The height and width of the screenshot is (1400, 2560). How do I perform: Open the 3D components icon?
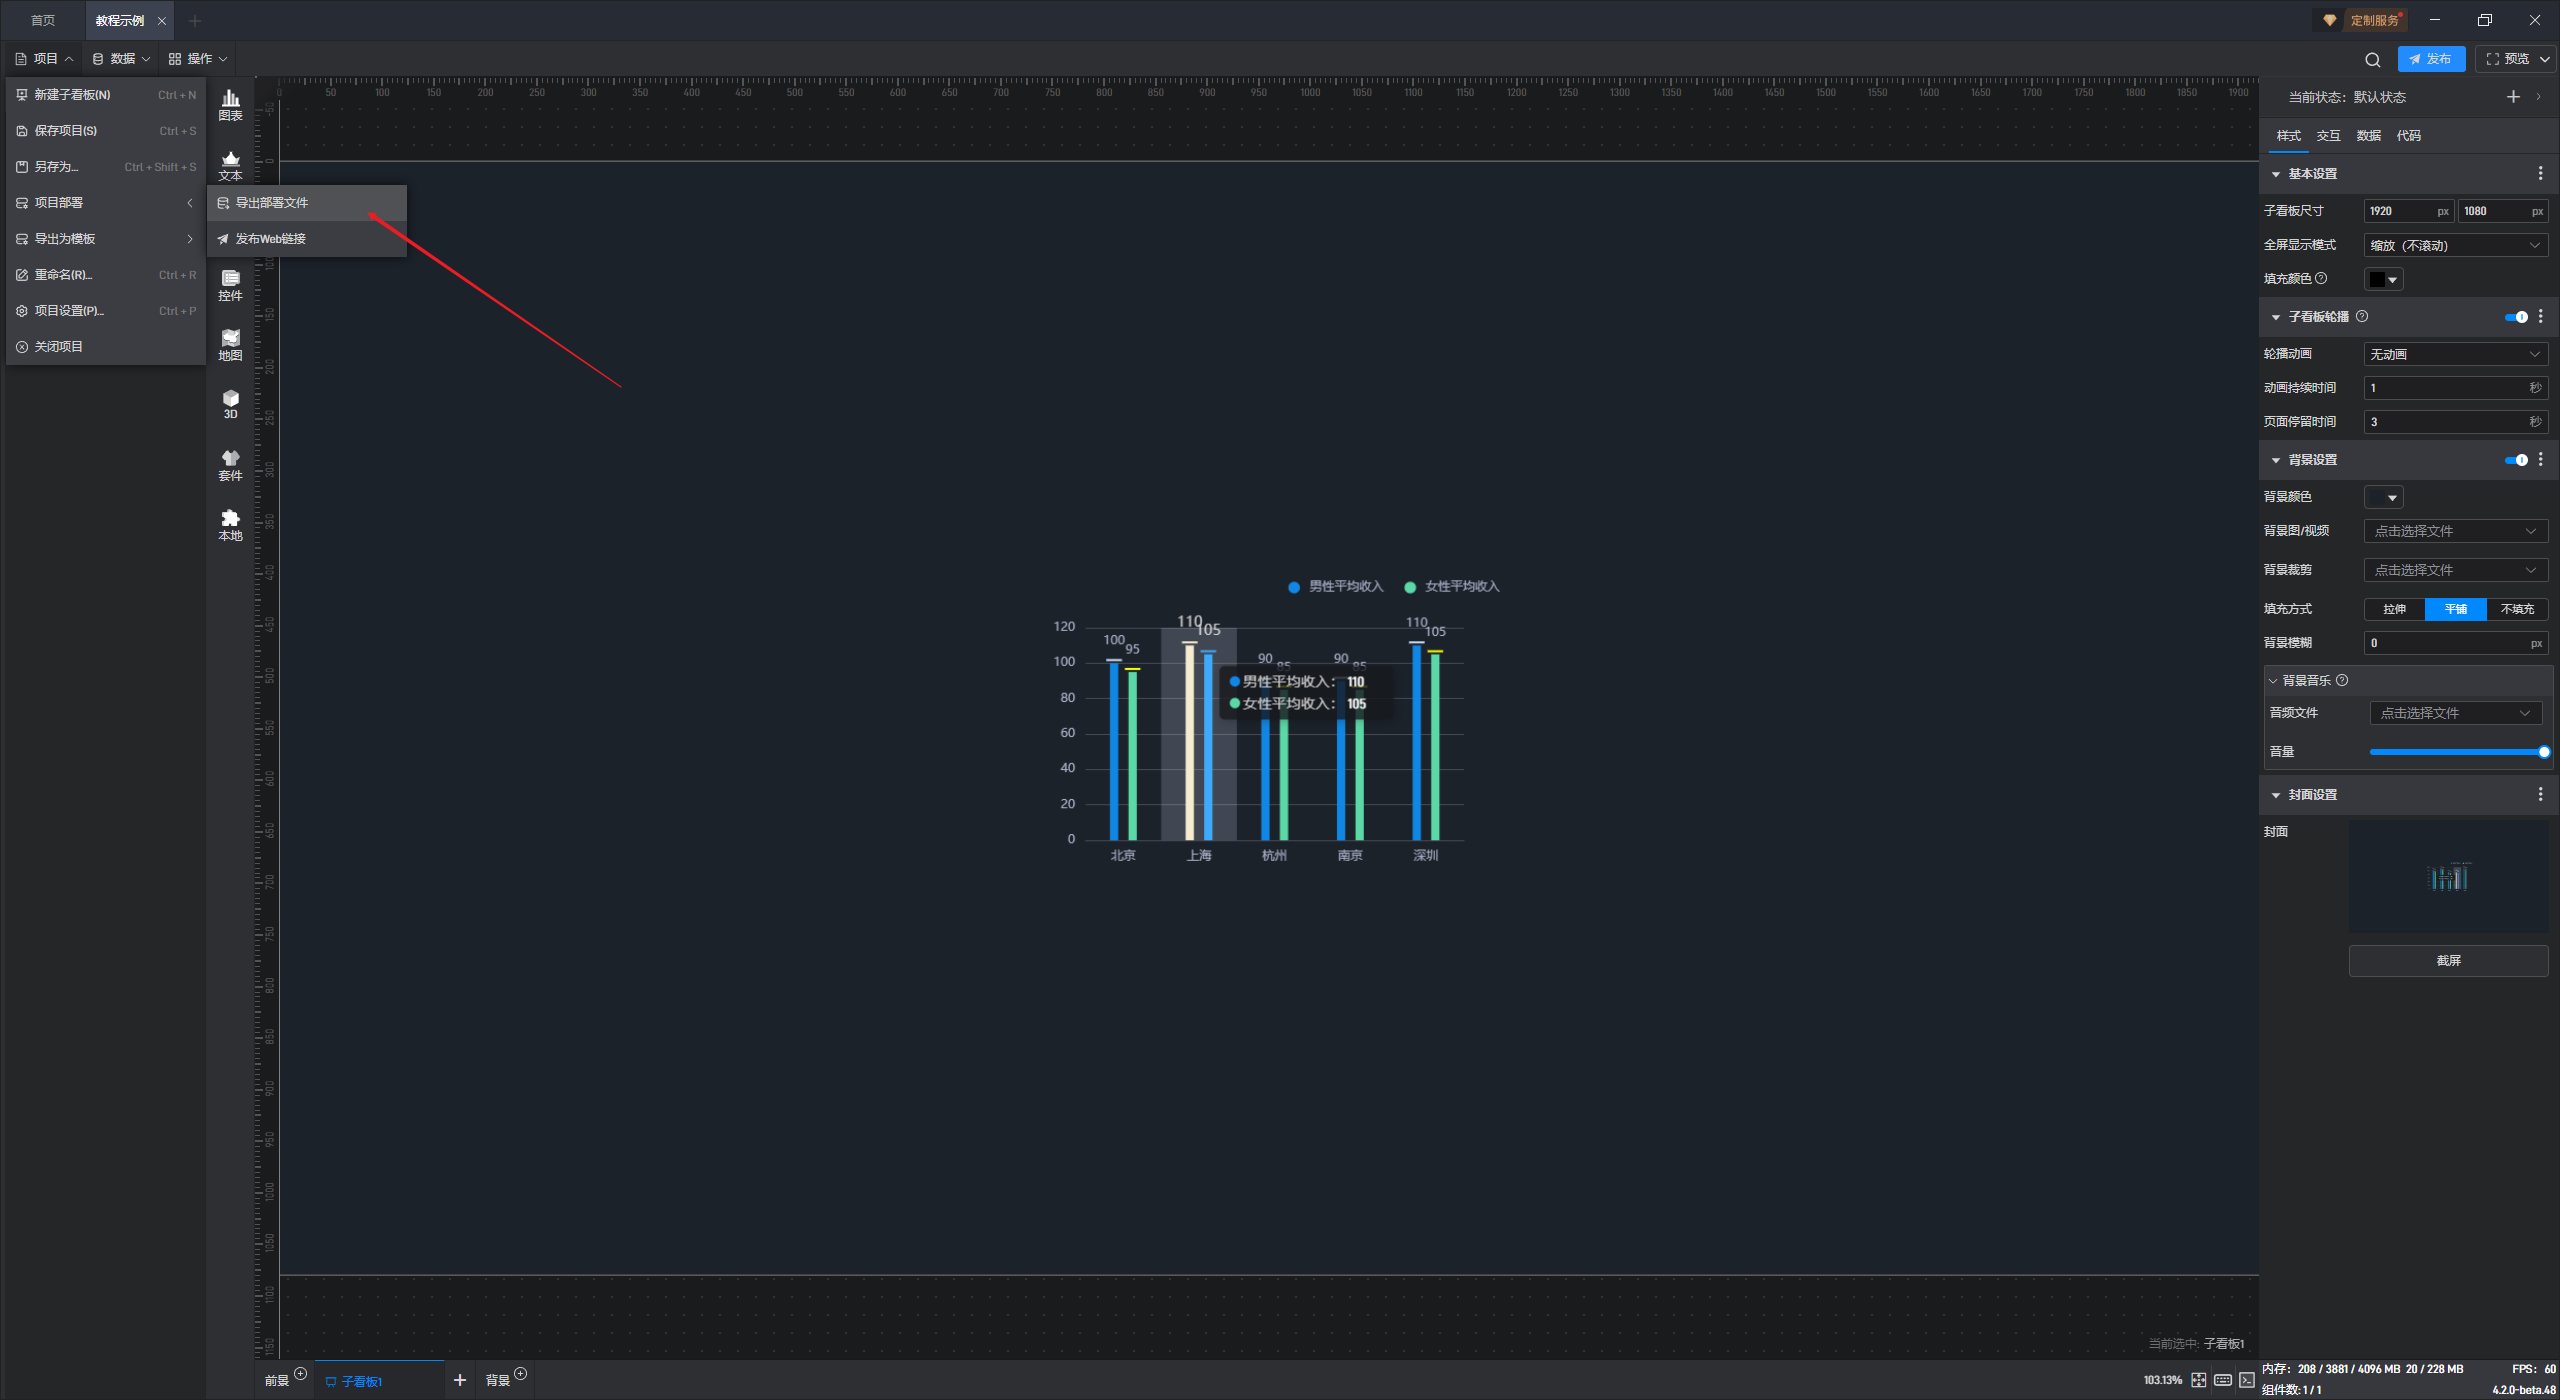(230, 404)
